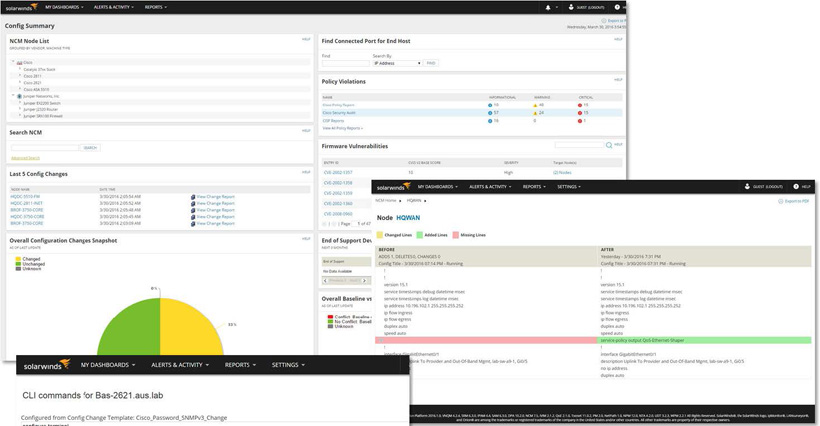Click the Search NCM text field

tap(45, 147)
